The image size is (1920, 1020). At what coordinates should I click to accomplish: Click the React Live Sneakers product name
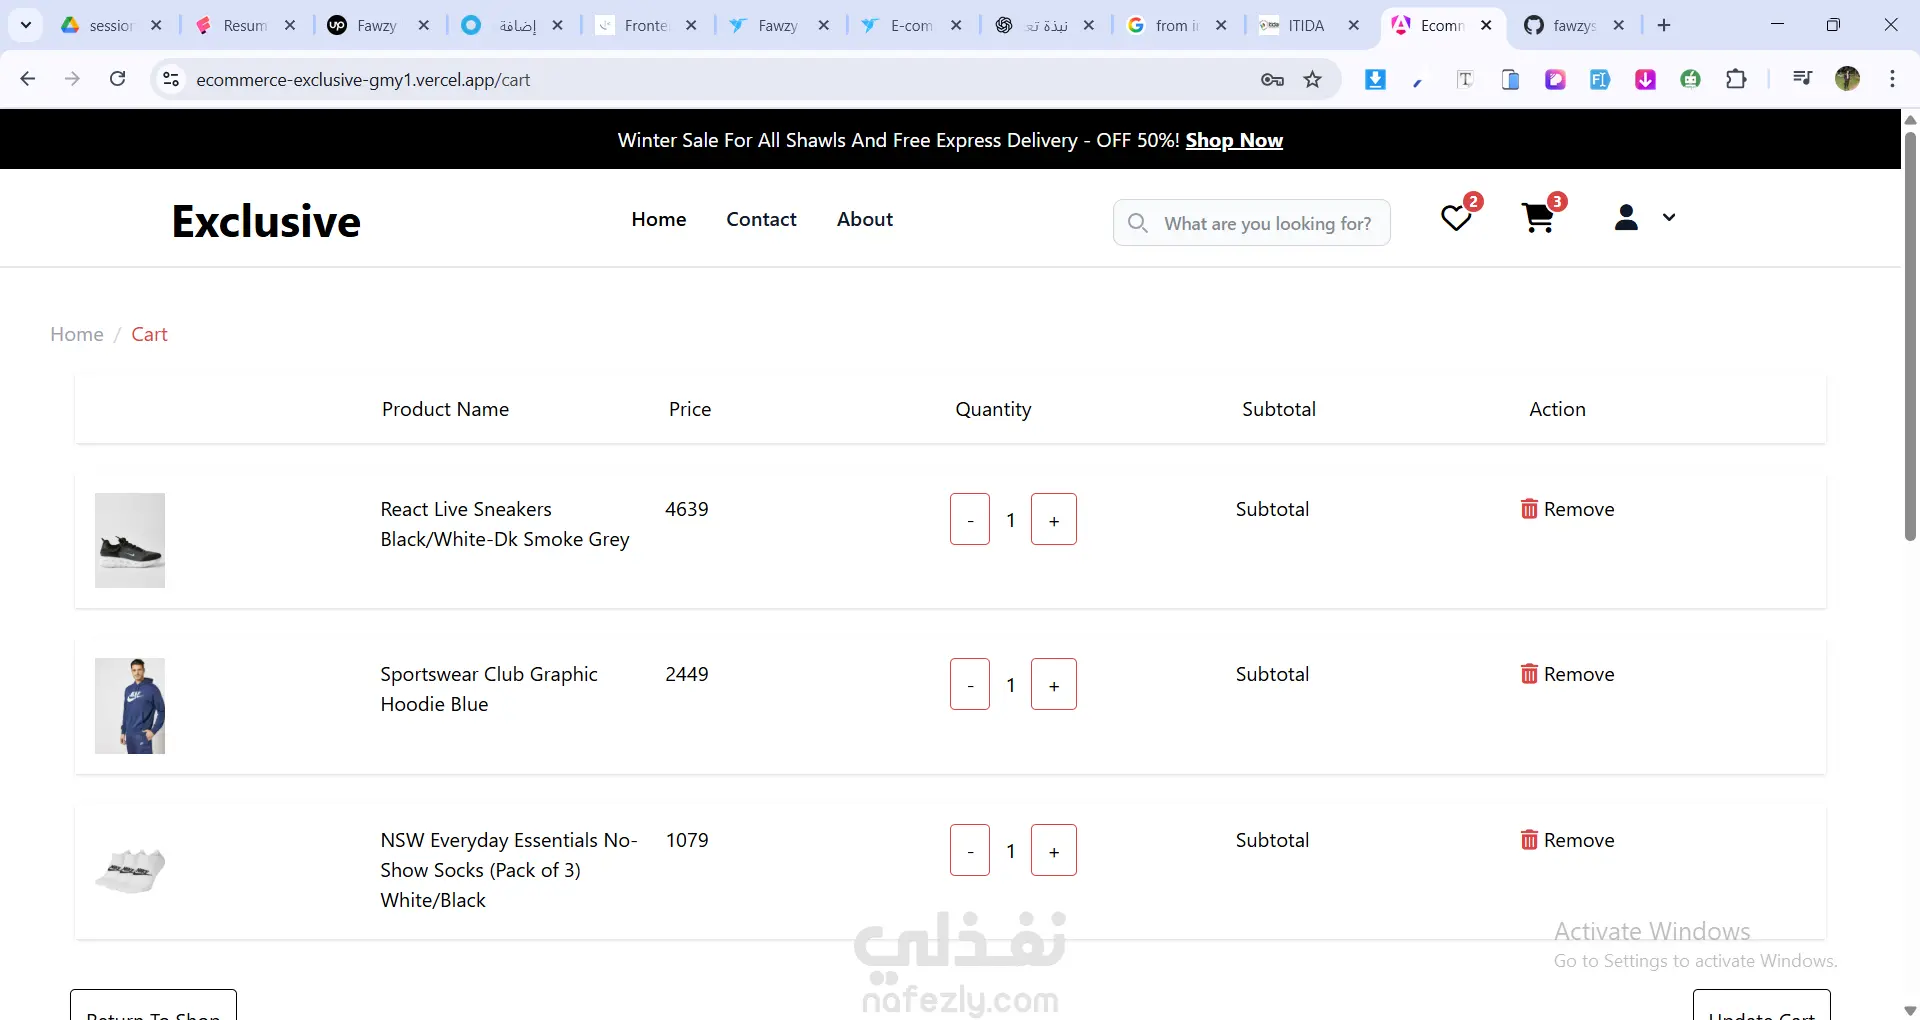pyautogui.click(x=505, y=524)
